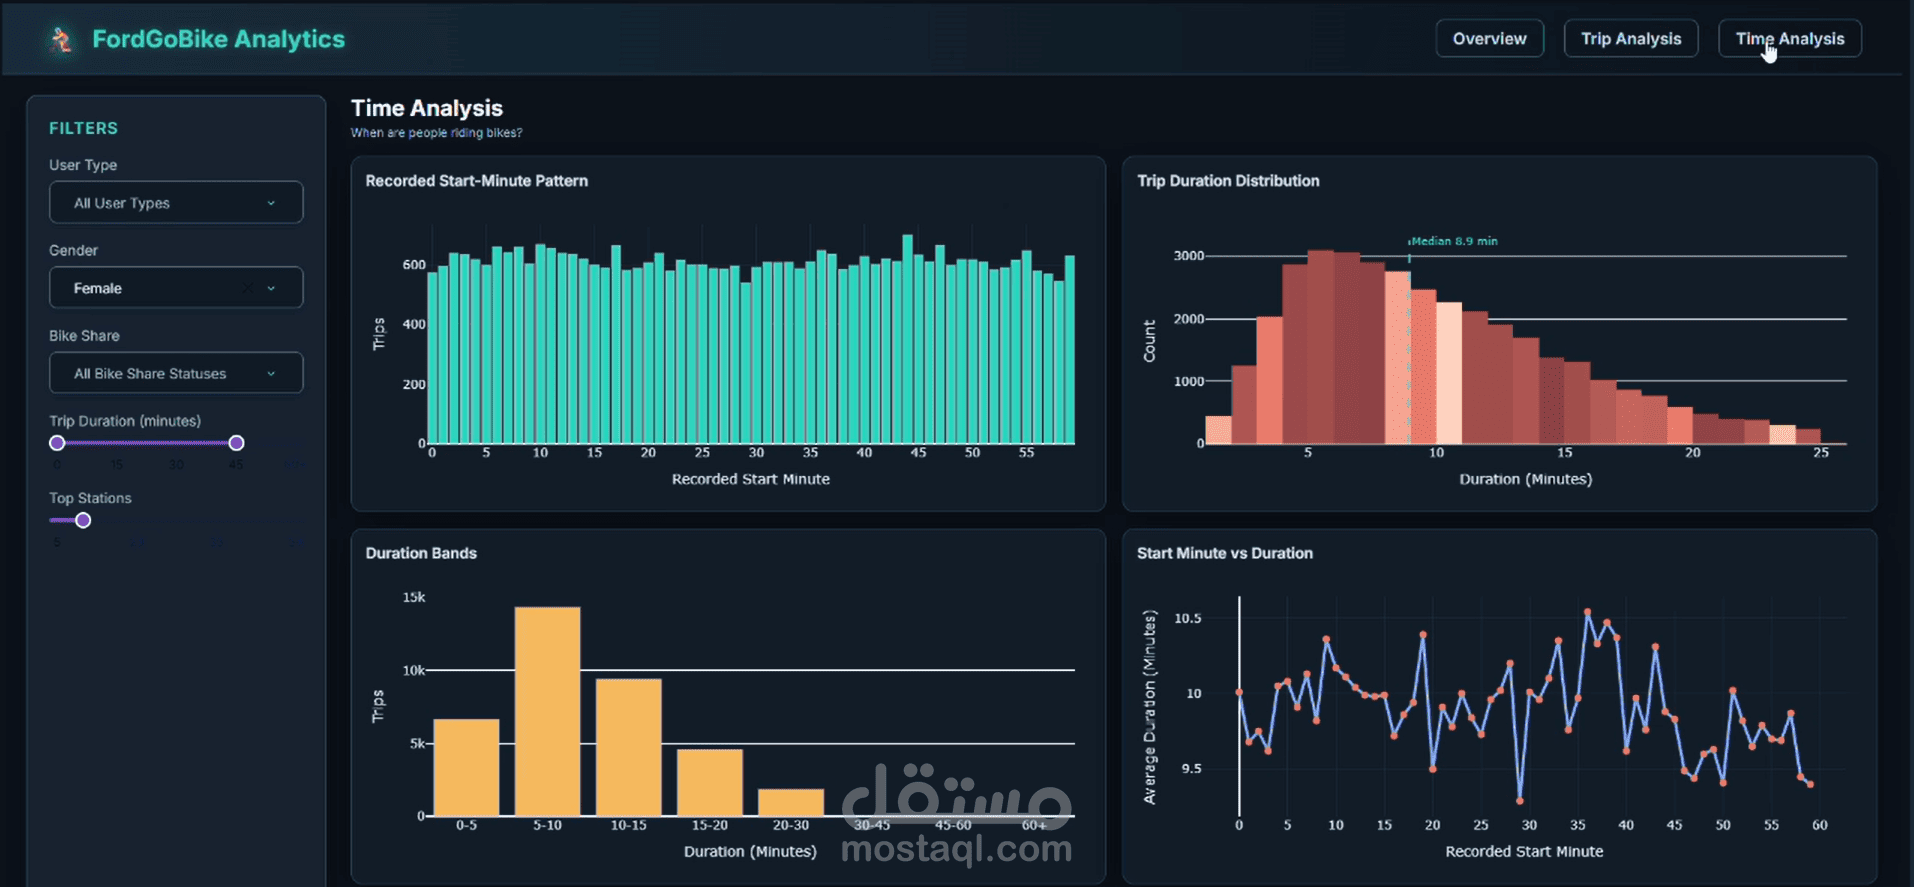
Task: Switch to the Trip Analysis tab
Action: click(x=1630, y=39)
